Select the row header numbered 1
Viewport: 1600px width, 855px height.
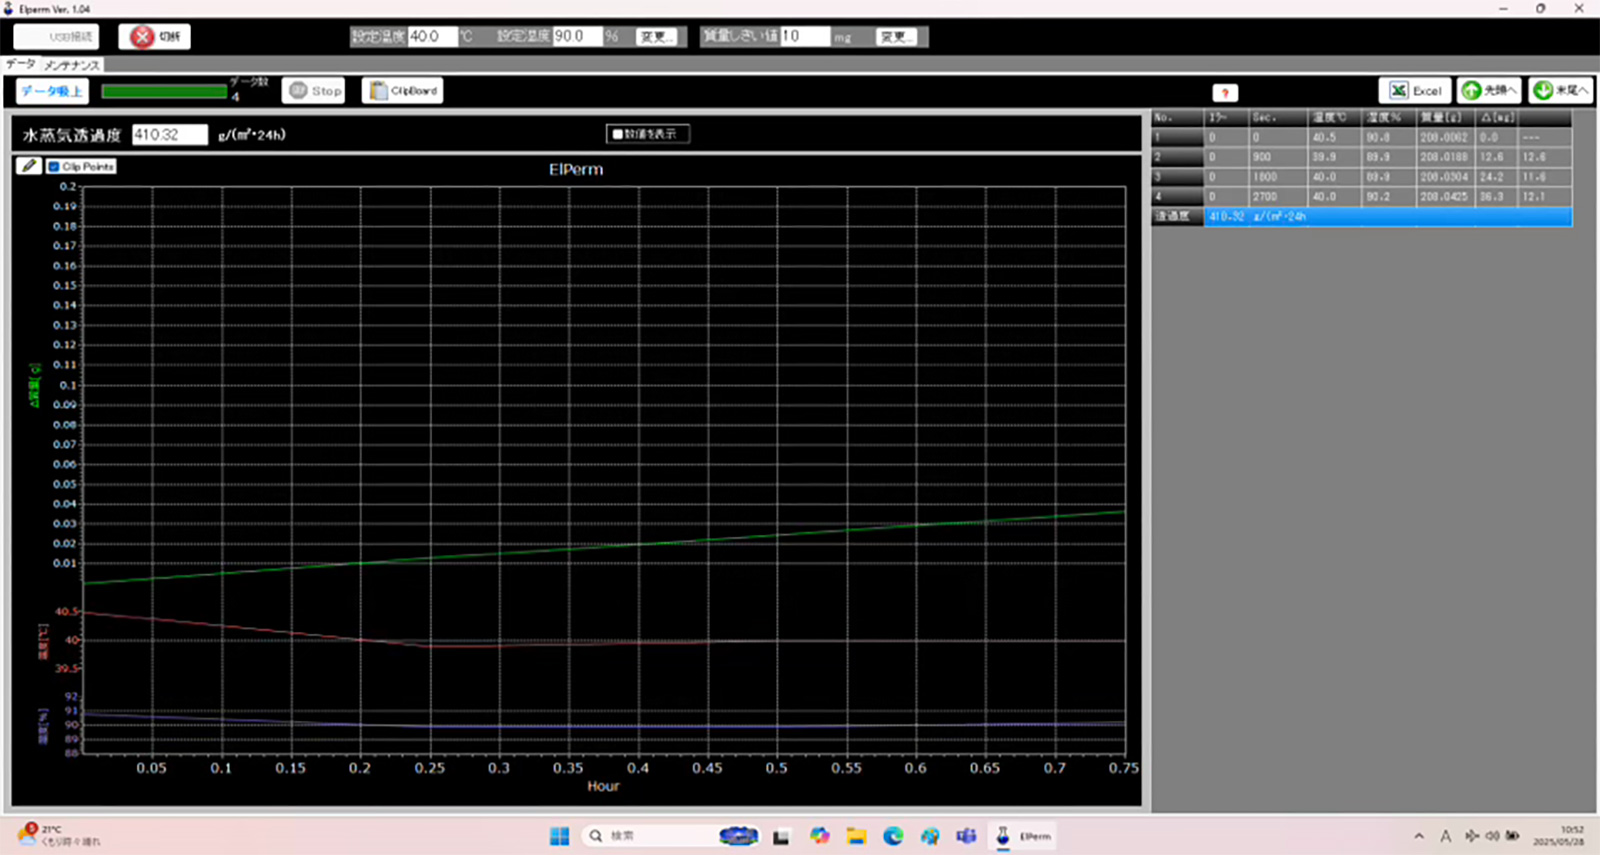(x=1177, y=137)
